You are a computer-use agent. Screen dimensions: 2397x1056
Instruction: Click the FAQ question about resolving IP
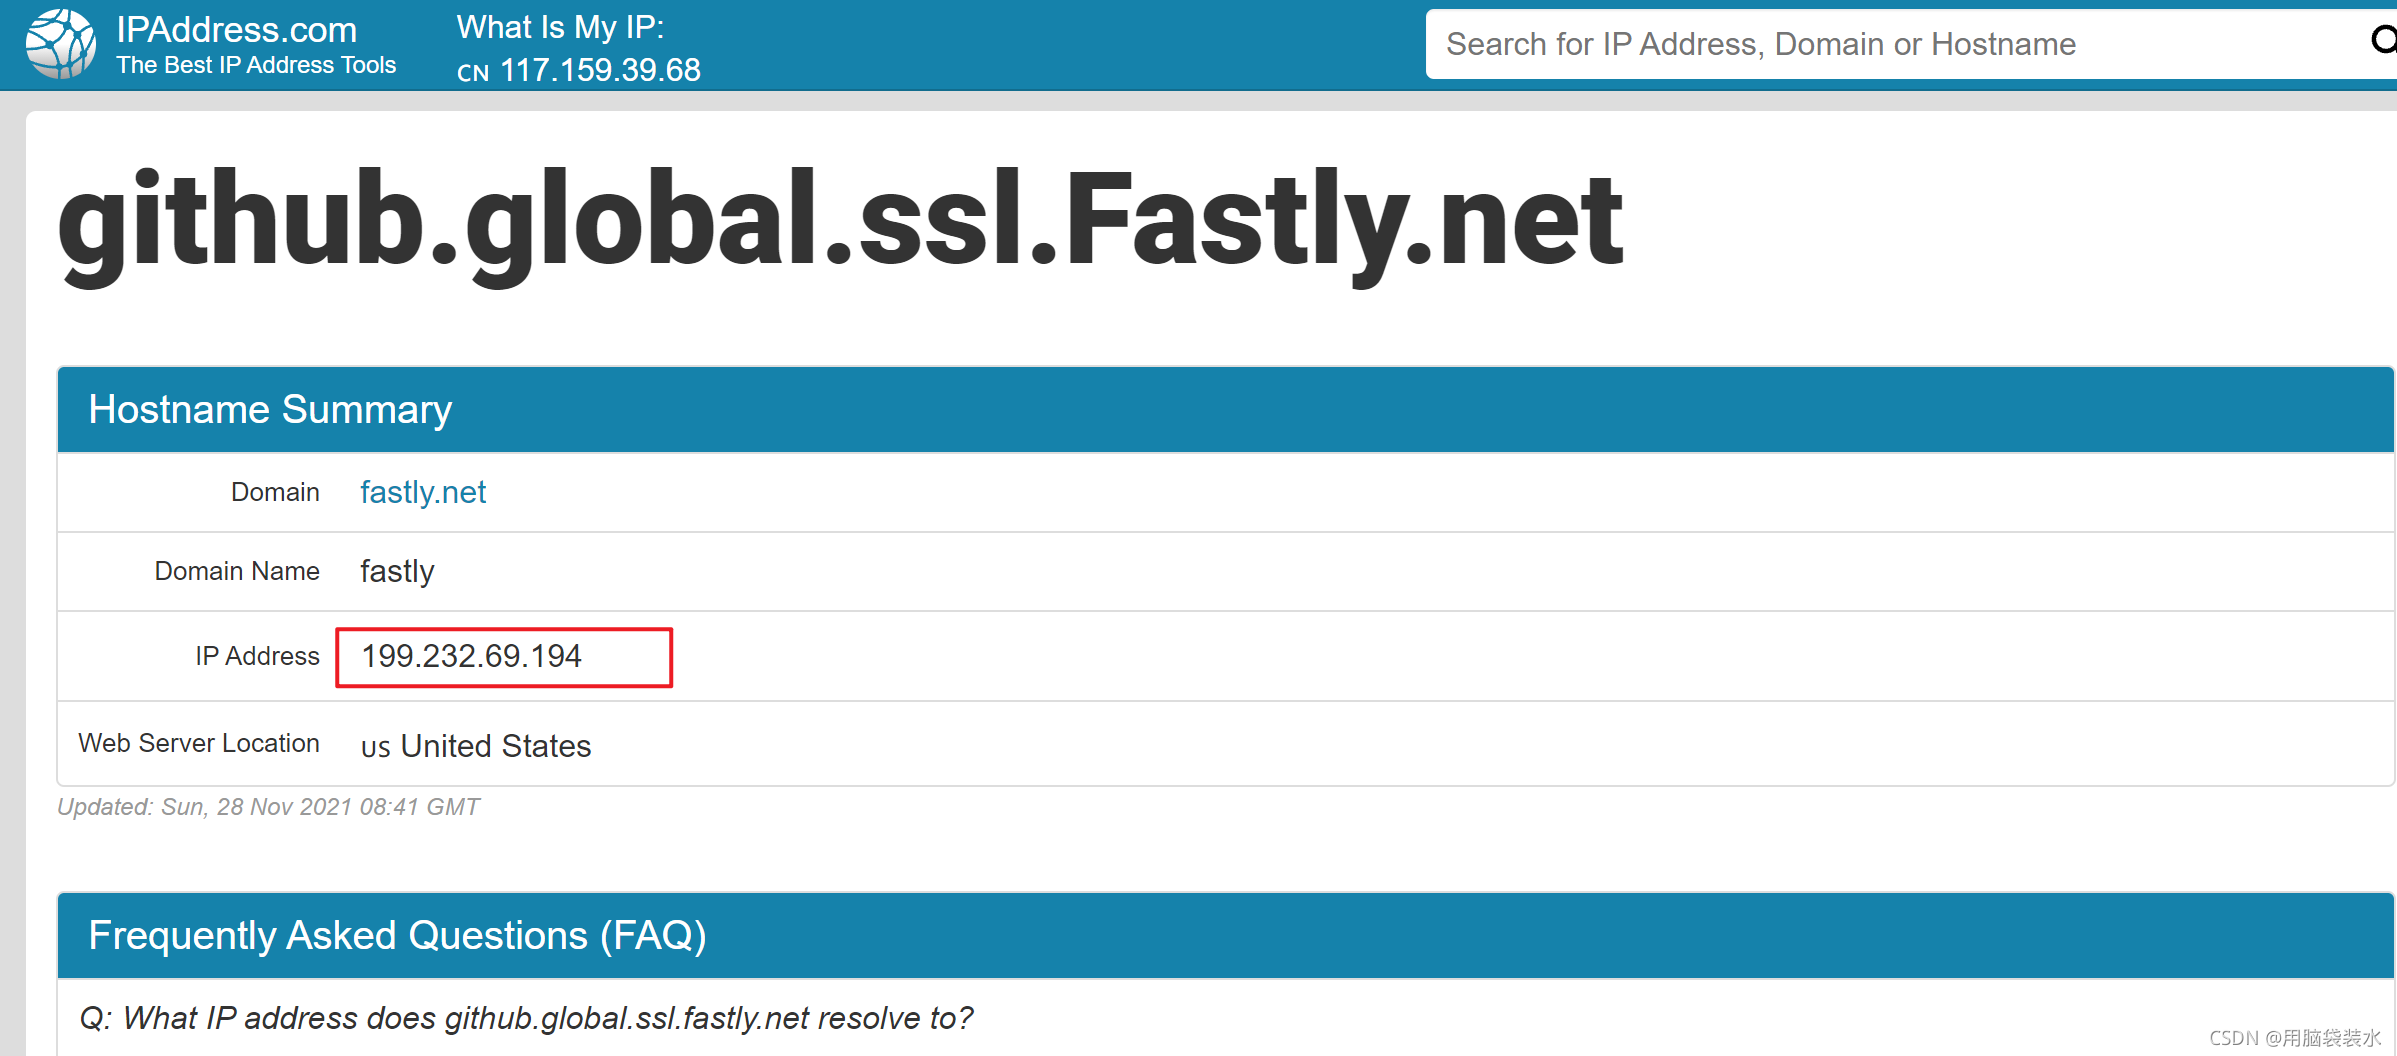pos(526,1018)
